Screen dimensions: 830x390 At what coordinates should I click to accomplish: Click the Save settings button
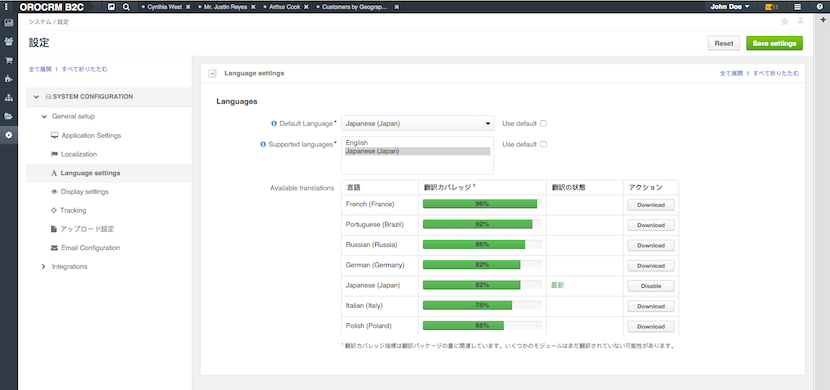(x=774, y=43)
